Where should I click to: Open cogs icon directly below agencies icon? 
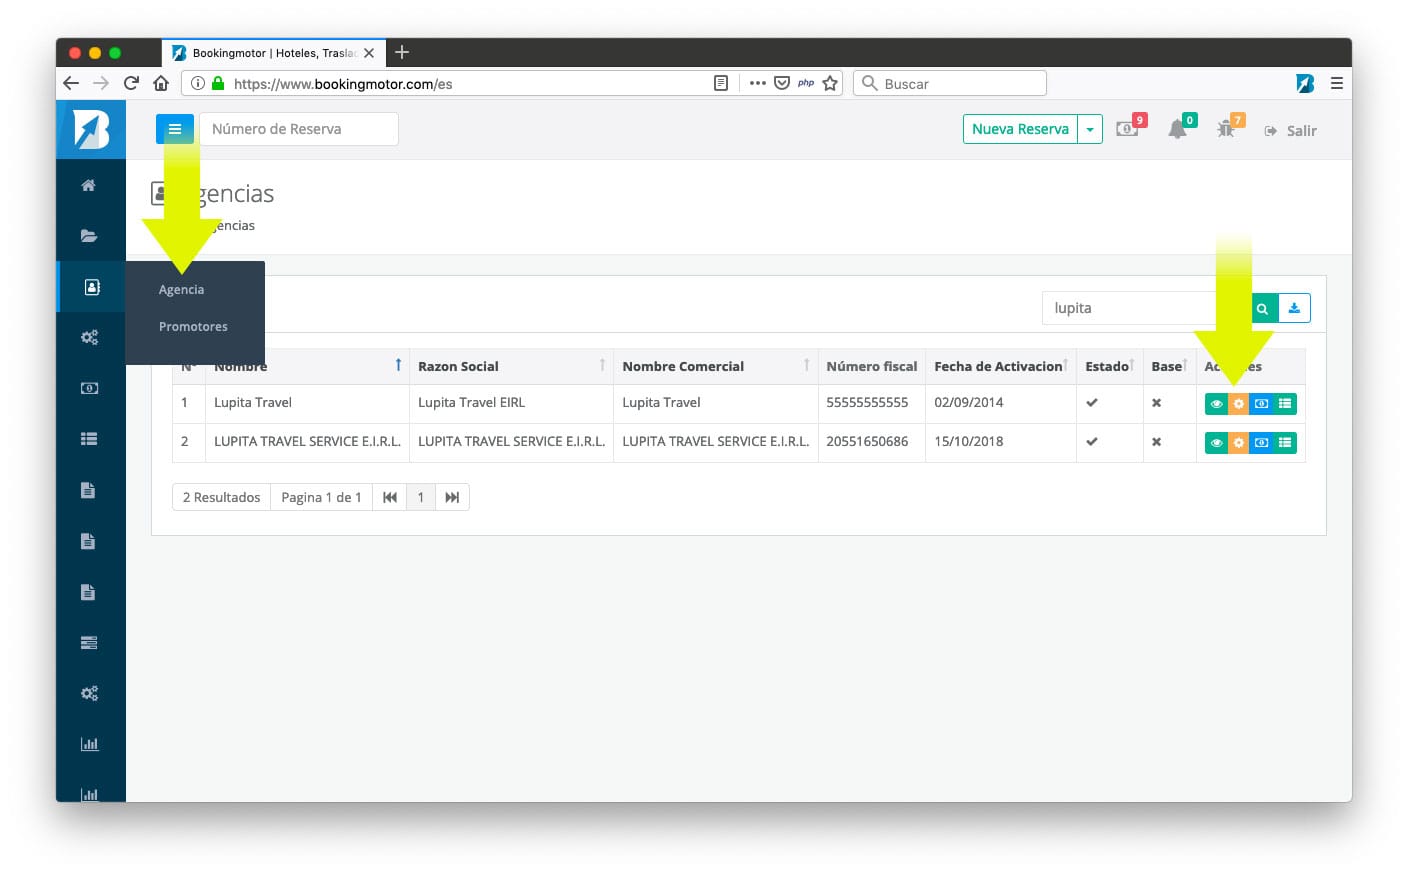[x=89, y=338]
